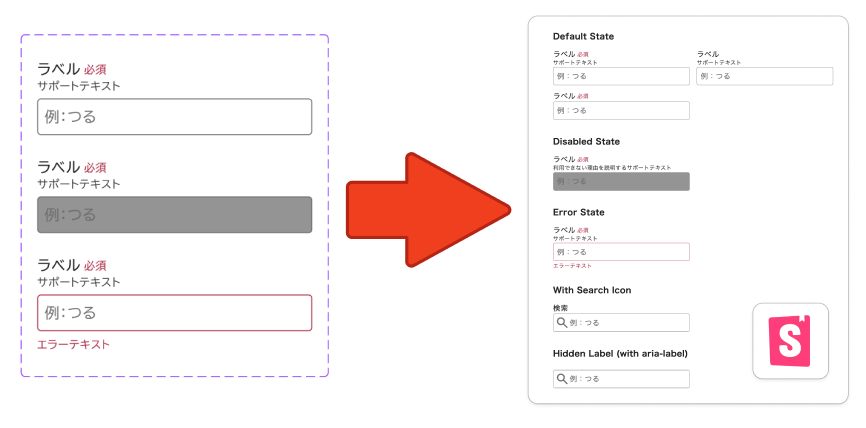Focus the first Default State input with support text

pos(621,76)
